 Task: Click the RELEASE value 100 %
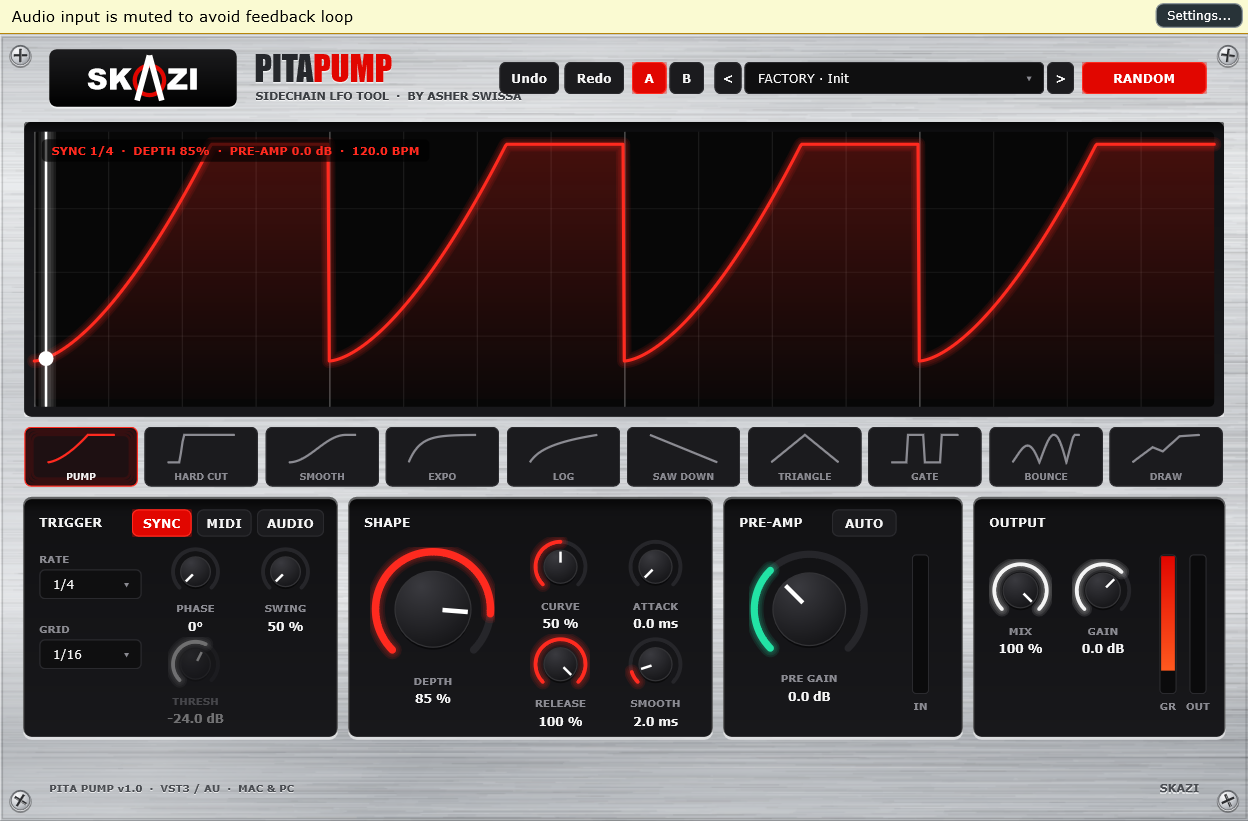tap(560, 721)
